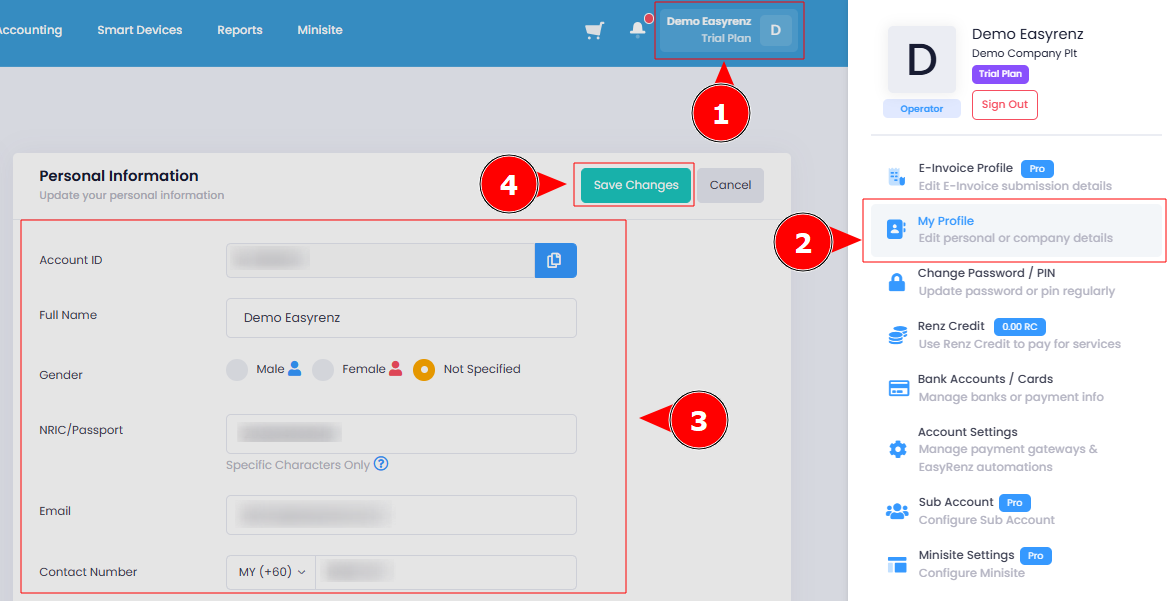Click the NRIC/Passport help question mark icon
This screenshot has width=1176, height=601.
pyautogui.click(x=381, y=464)
